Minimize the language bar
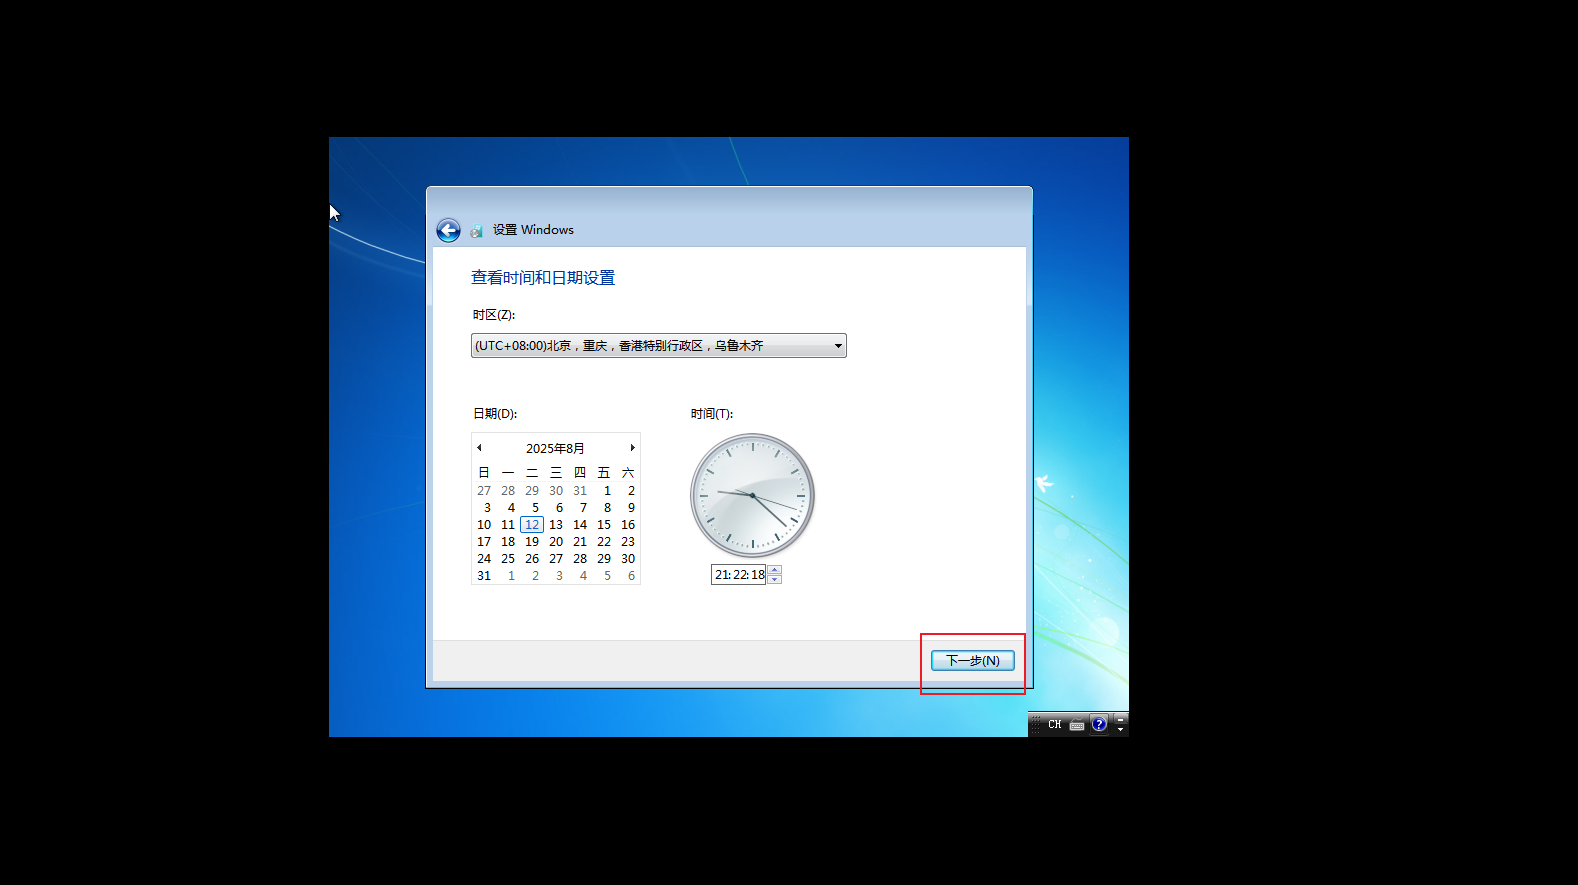The image size is (1578, 885). point(1121,719)
